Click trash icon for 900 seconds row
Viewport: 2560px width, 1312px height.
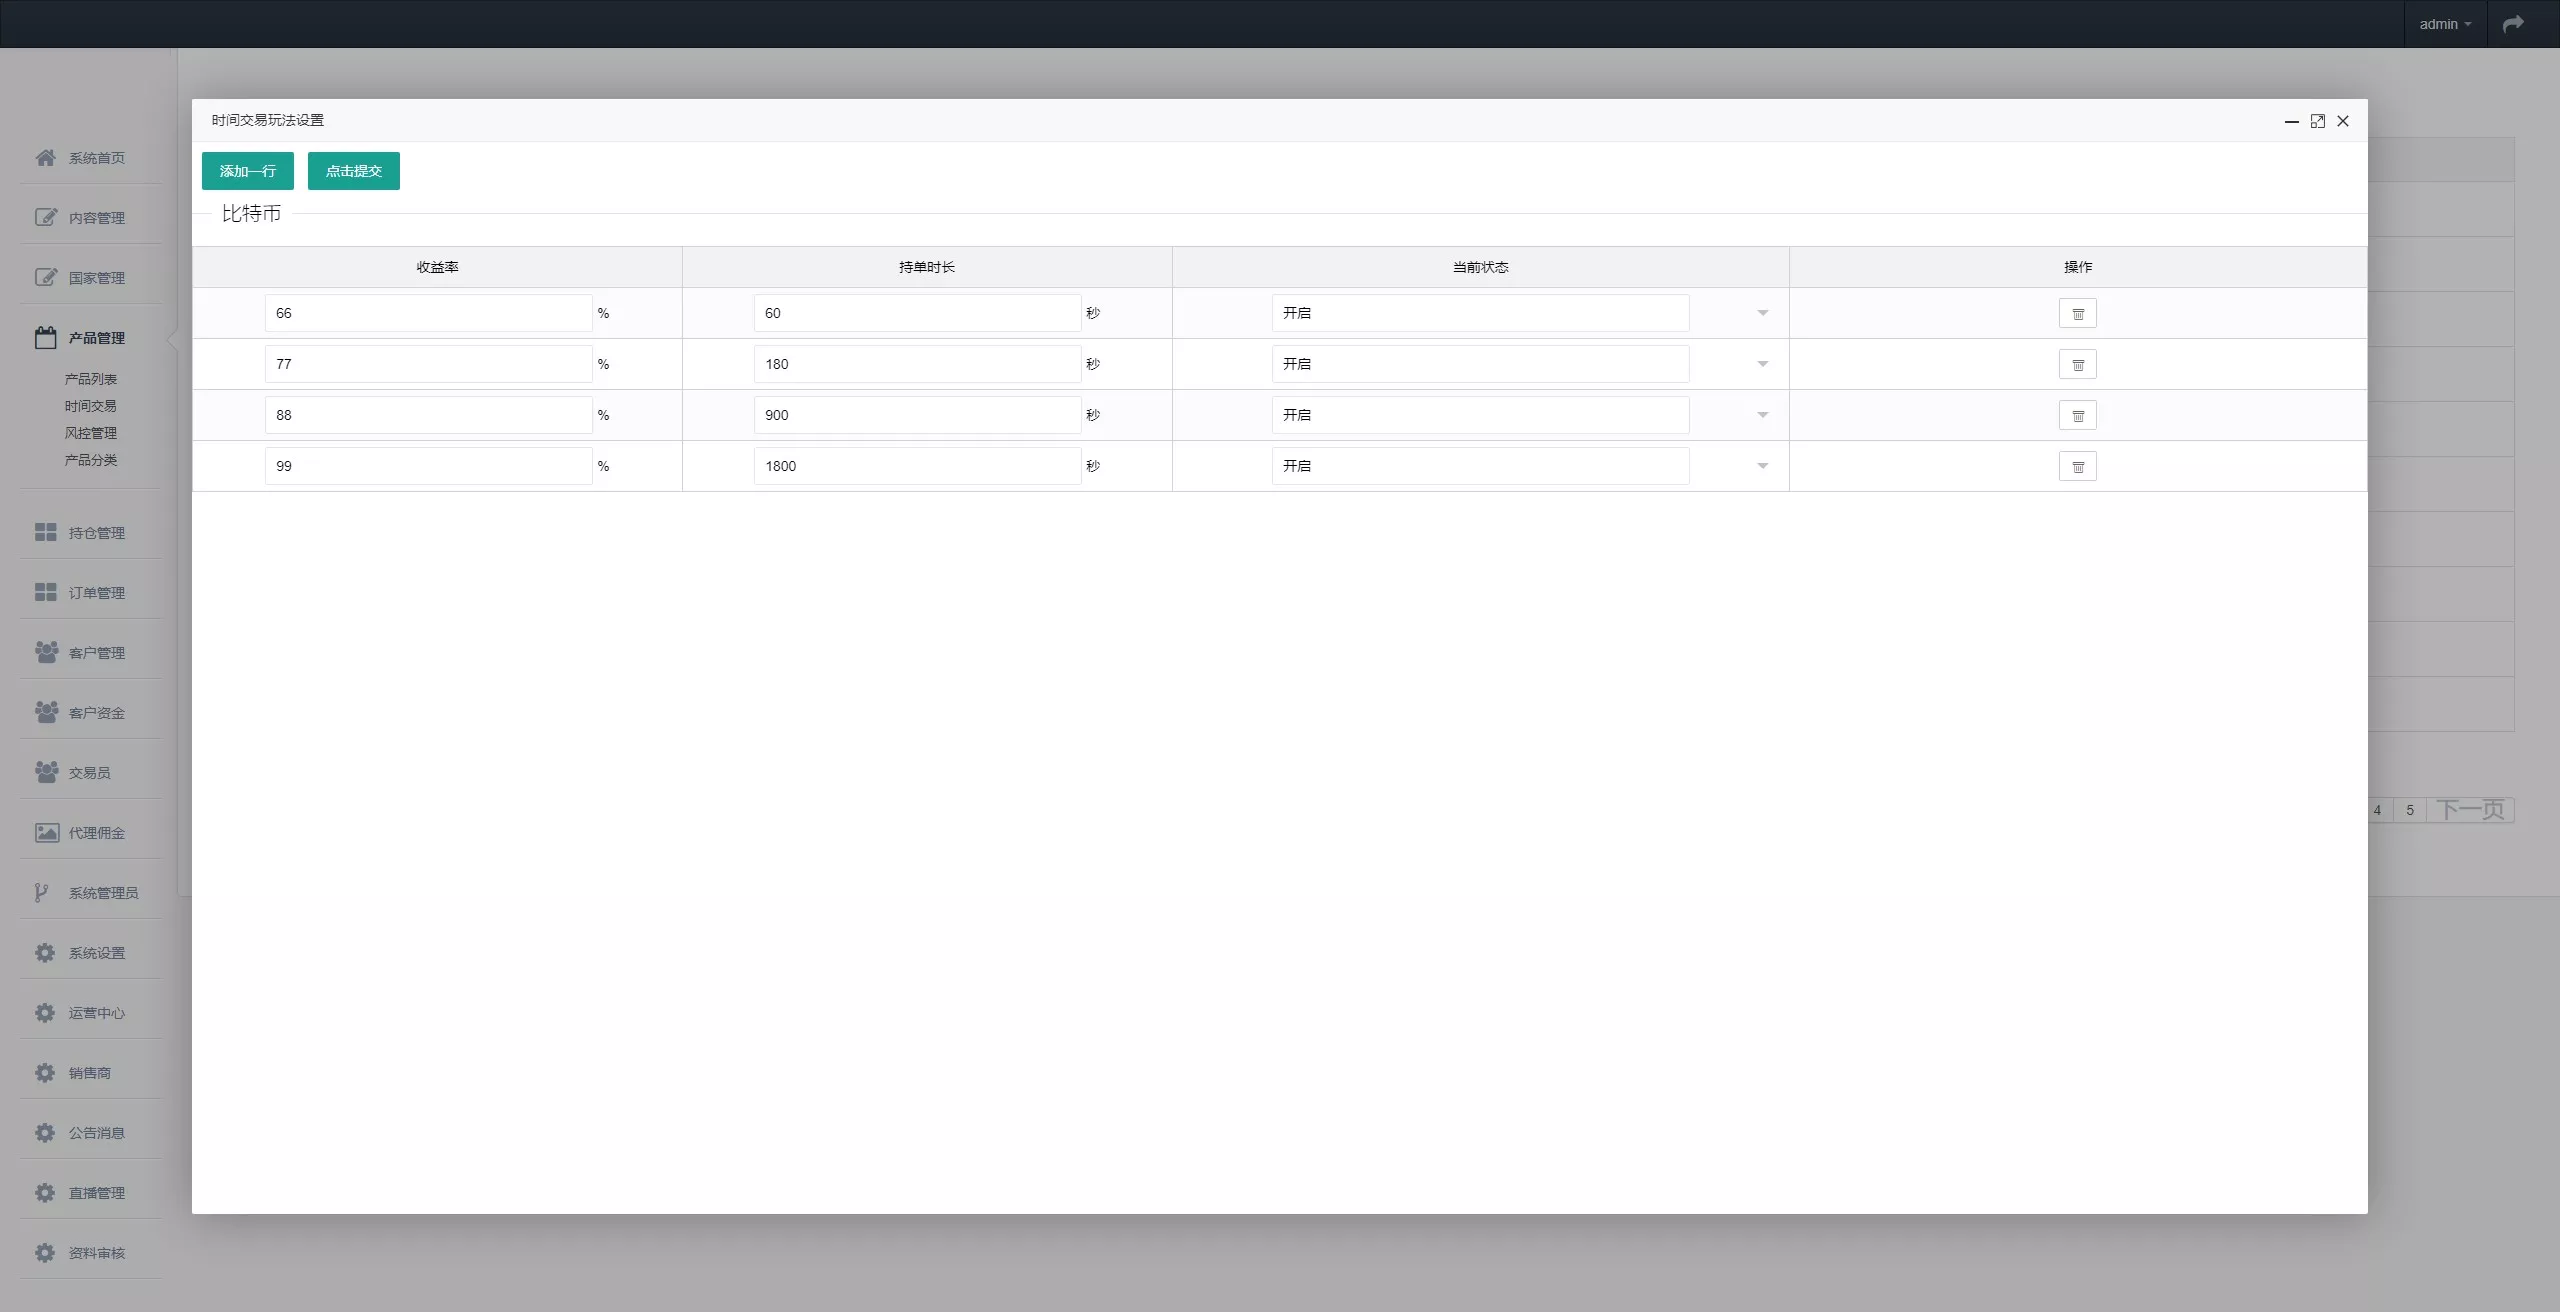(2077, 415)
